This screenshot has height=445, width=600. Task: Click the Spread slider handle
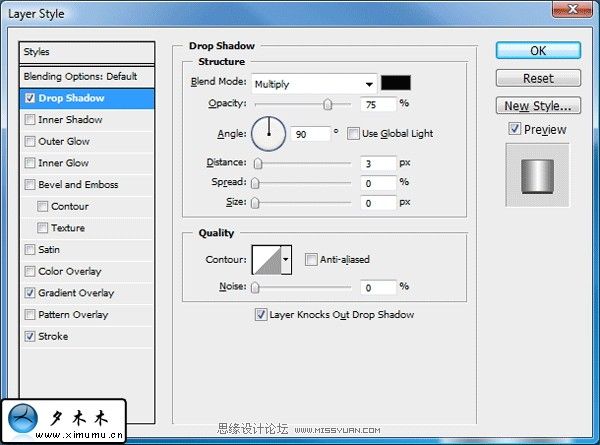(255, 183)
